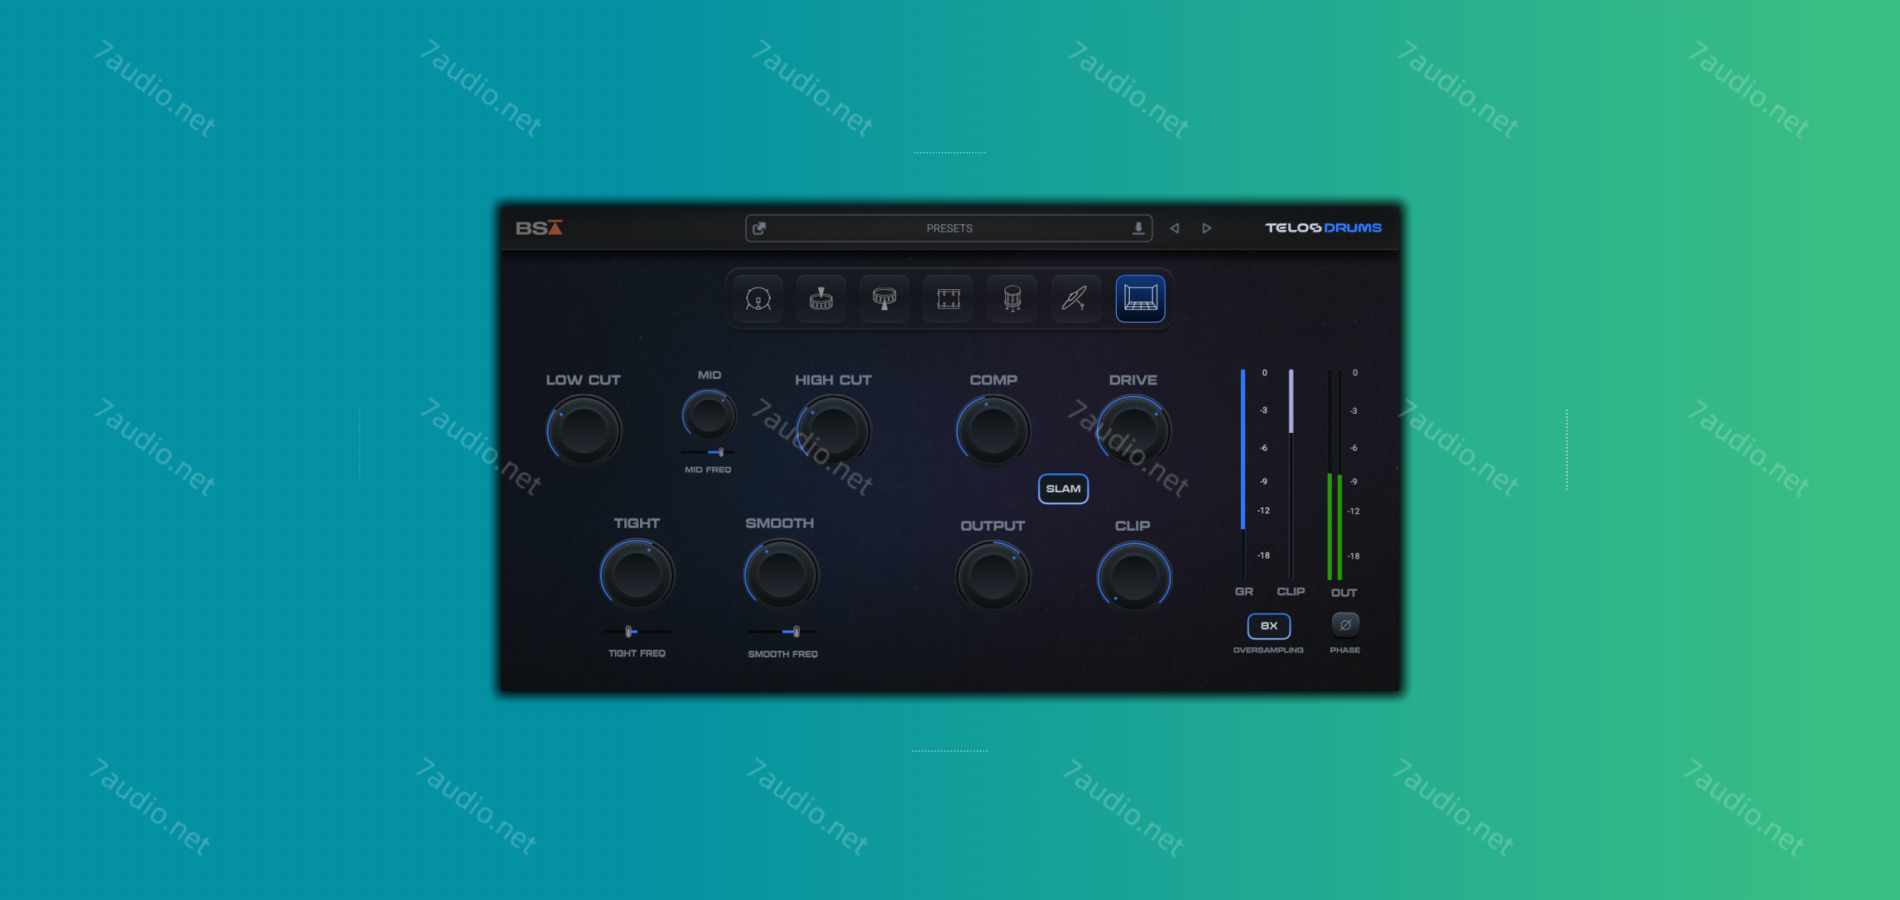Toggle 8X oversampling button
The width and height of the screenshot is (1900, 900).
tap(1268, 626)
